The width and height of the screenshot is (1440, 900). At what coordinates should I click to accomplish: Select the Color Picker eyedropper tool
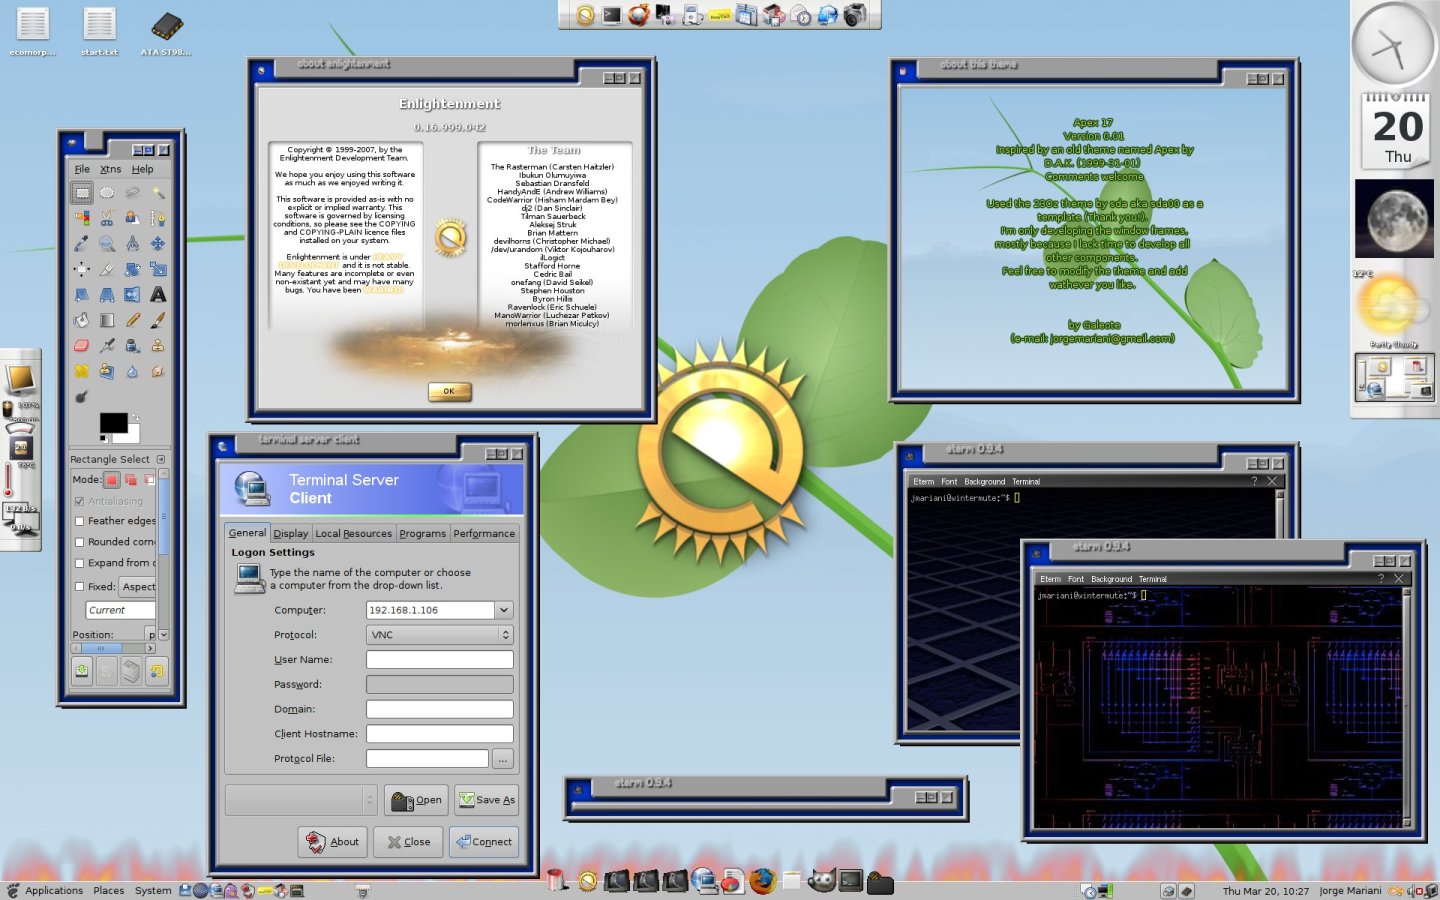(x=82, y=243)
